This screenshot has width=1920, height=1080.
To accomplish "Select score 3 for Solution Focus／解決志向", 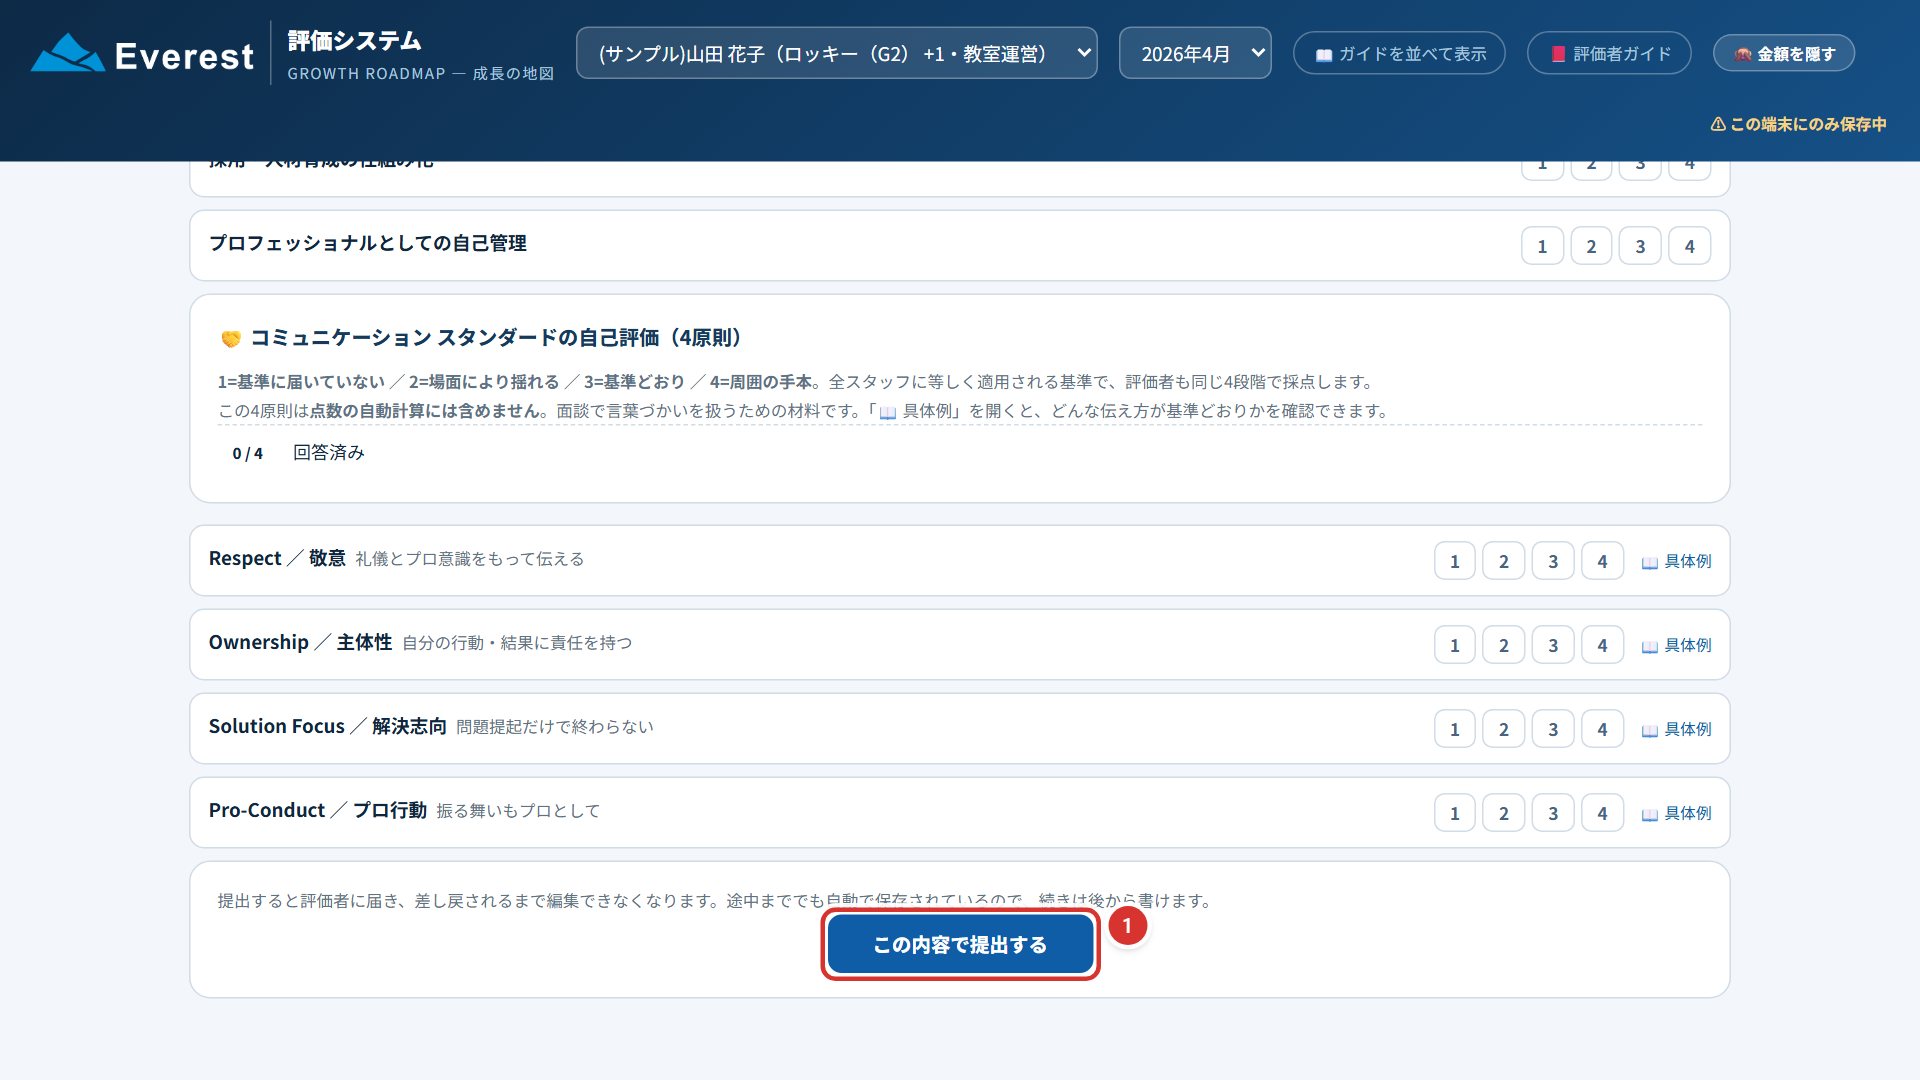I will pos(1553,729).
